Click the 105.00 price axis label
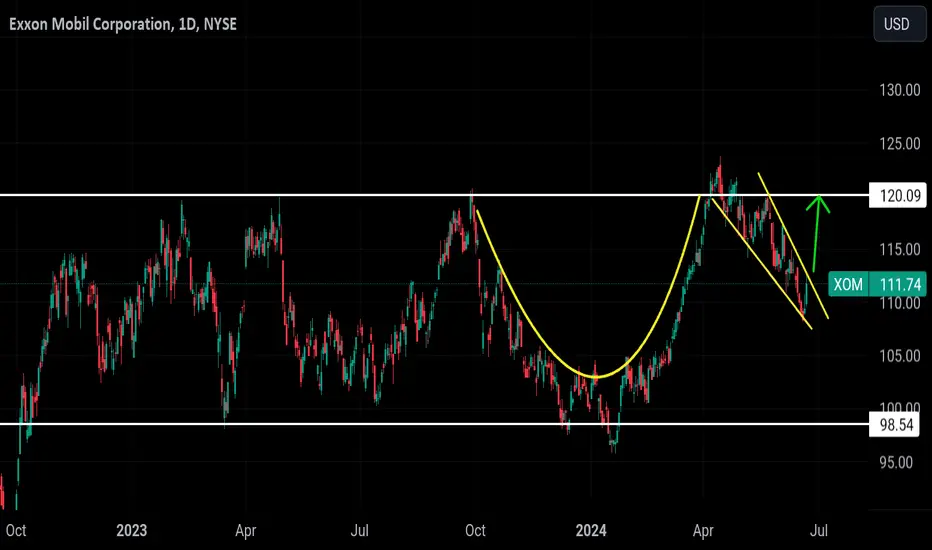The image size is (932, 550). point(899,356)
